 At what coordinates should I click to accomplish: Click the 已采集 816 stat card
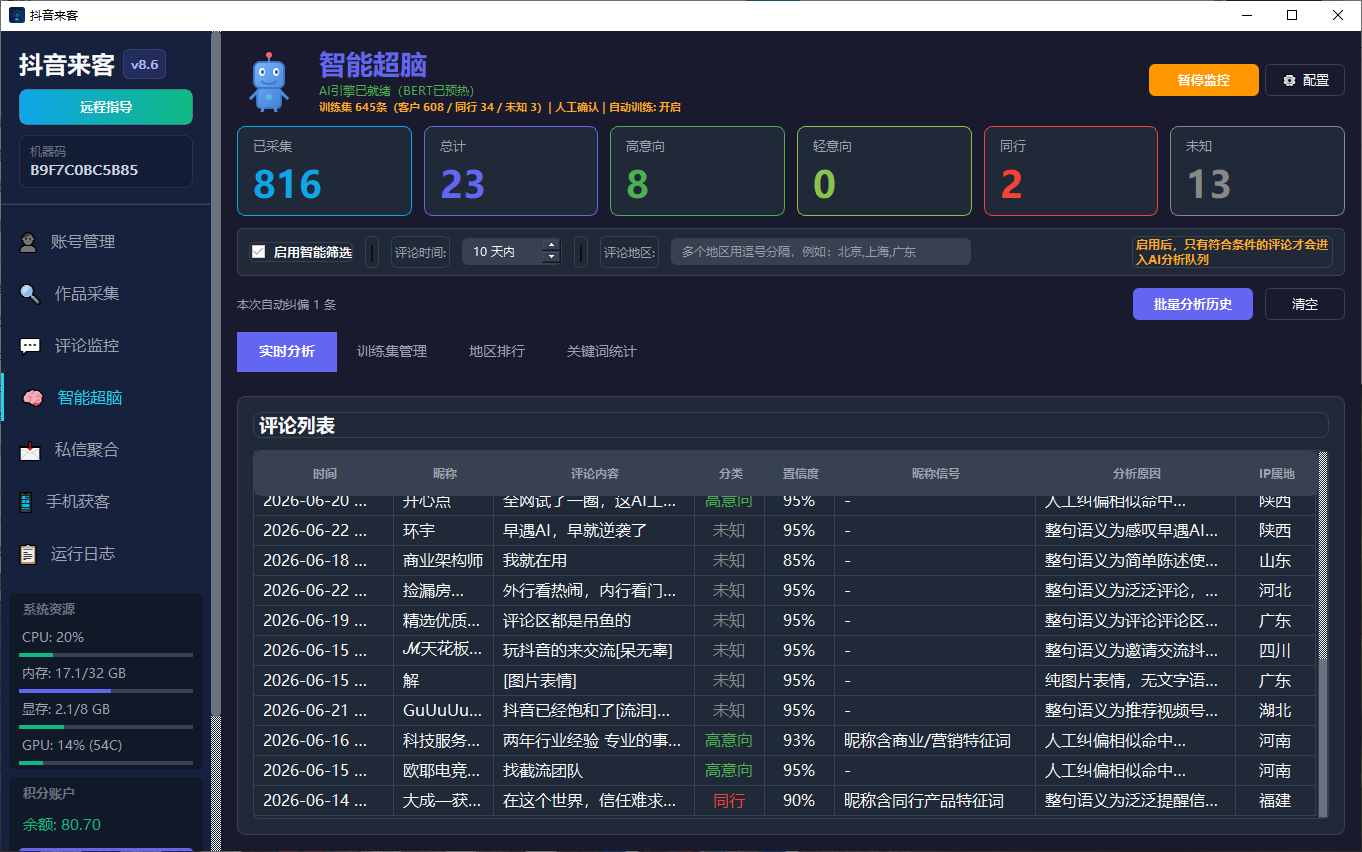324,171
